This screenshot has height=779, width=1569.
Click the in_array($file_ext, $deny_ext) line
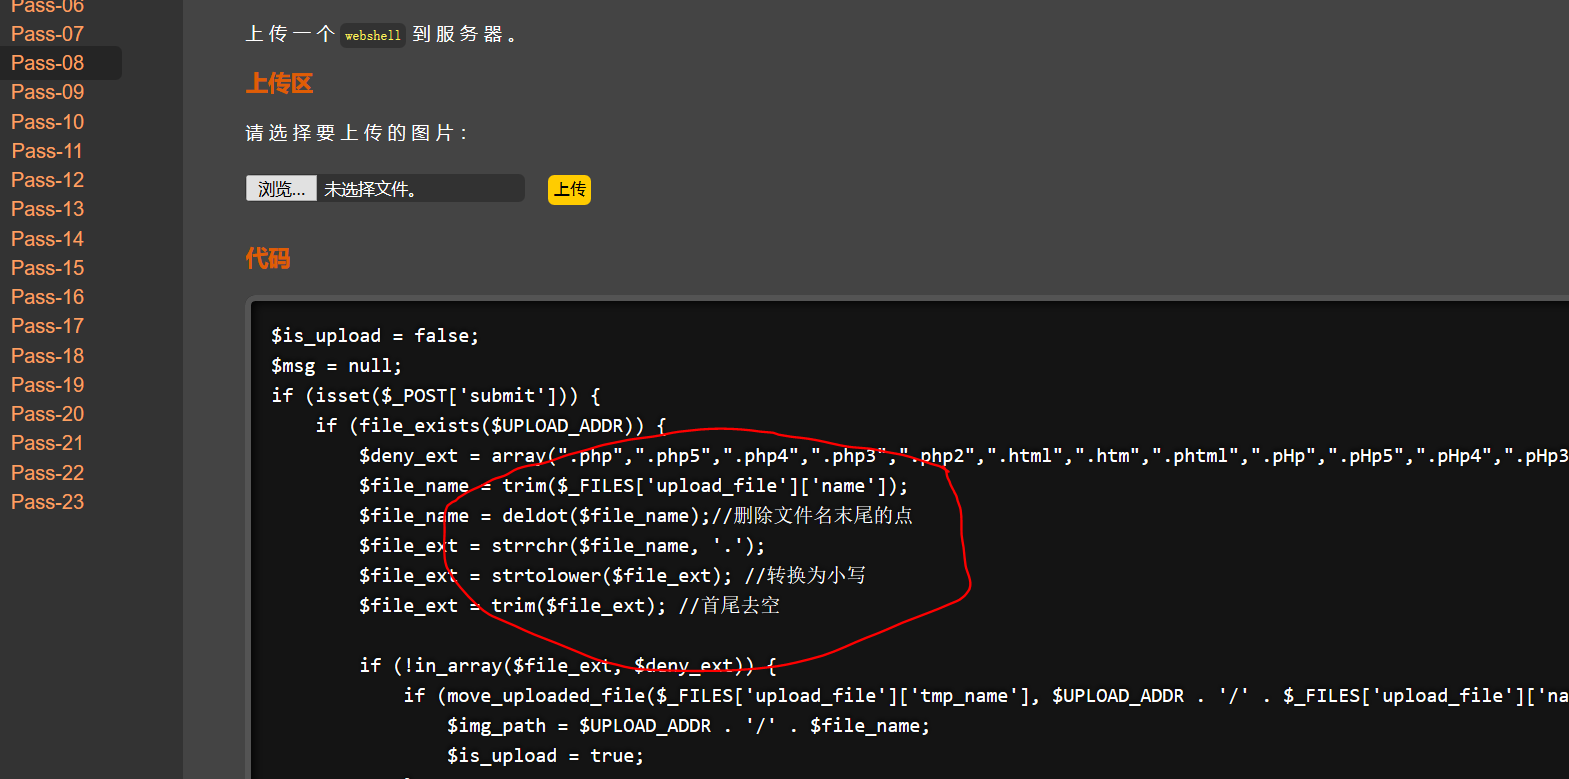pyautogui.click(x=568, y=666)
